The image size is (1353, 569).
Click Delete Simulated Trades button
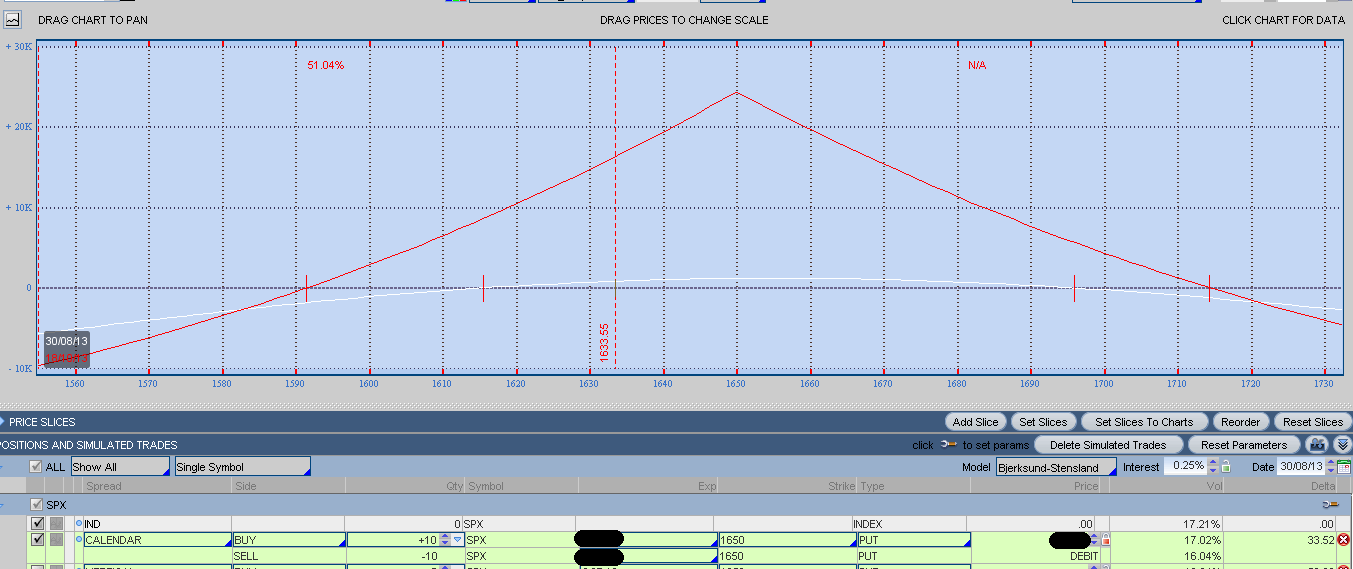tap(1107, 445)
